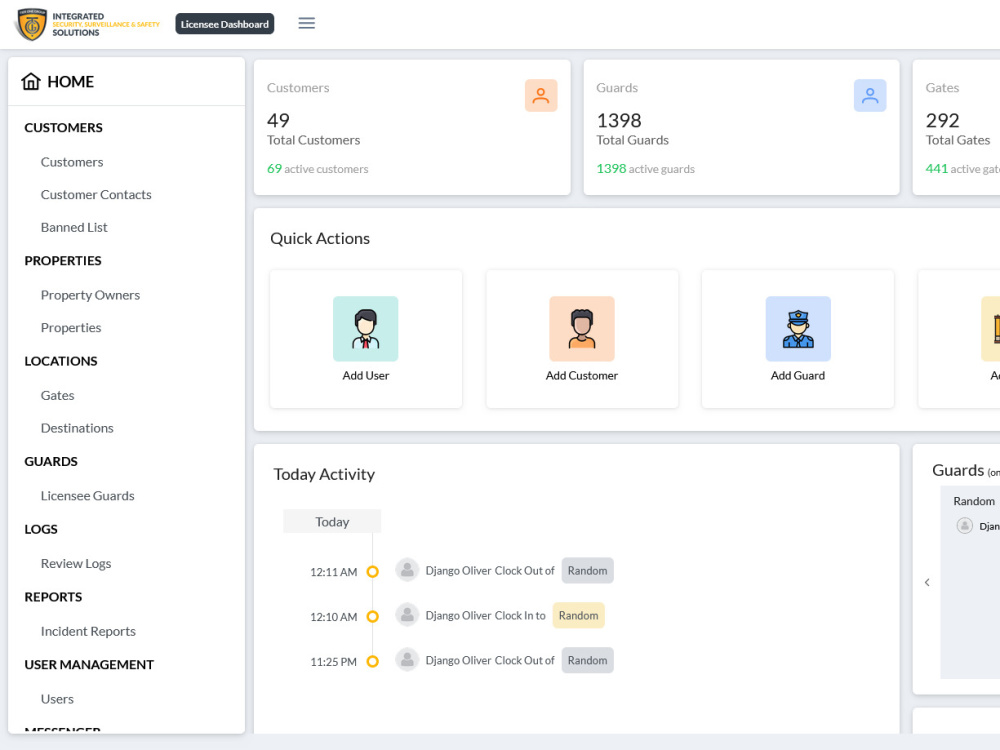Open Gates in the sidebar
This screenshot has width=1000, height=750.
(x=57, y=395)
